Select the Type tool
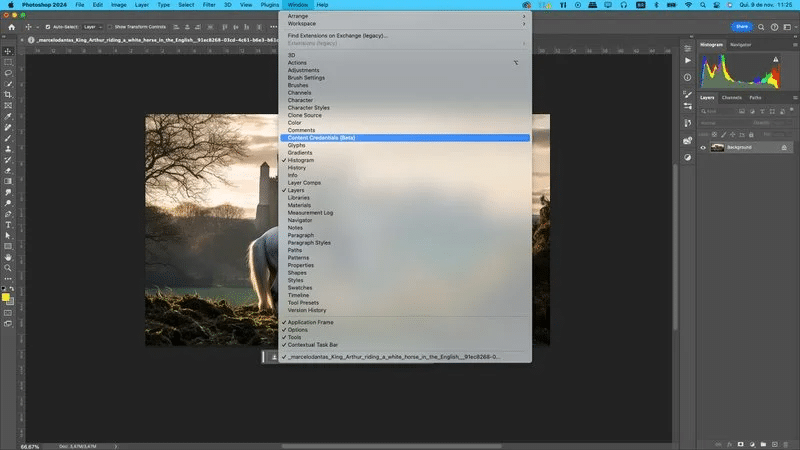This screenshot has height=450, width=800. (x=8, y=224)
